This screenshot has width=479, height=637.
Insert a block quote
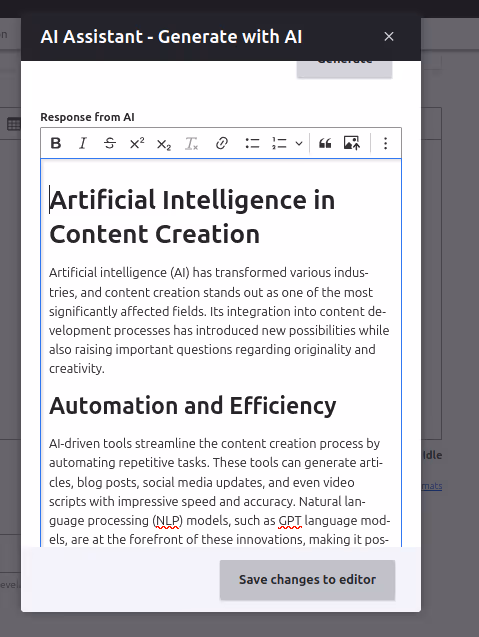coord(325,143)
